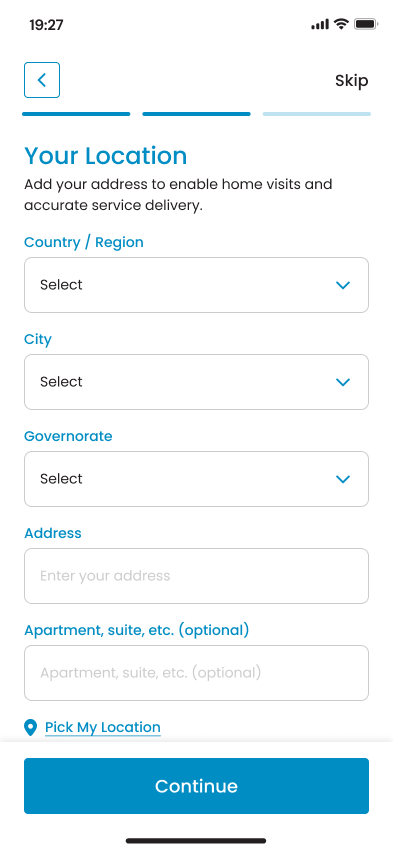Open the Country / Region select box
393x852 pixels.
pos(196,285)
